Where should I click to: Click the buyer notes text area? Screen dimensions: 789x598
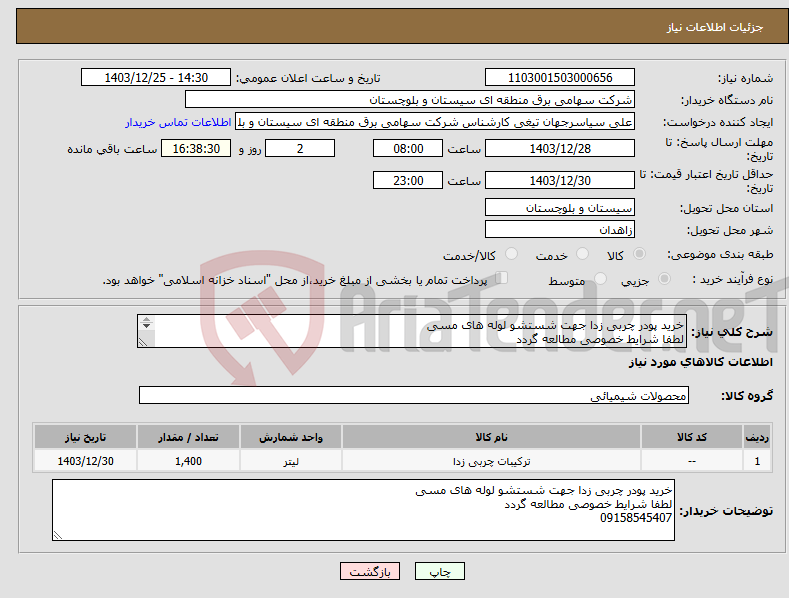pos(363,510)
